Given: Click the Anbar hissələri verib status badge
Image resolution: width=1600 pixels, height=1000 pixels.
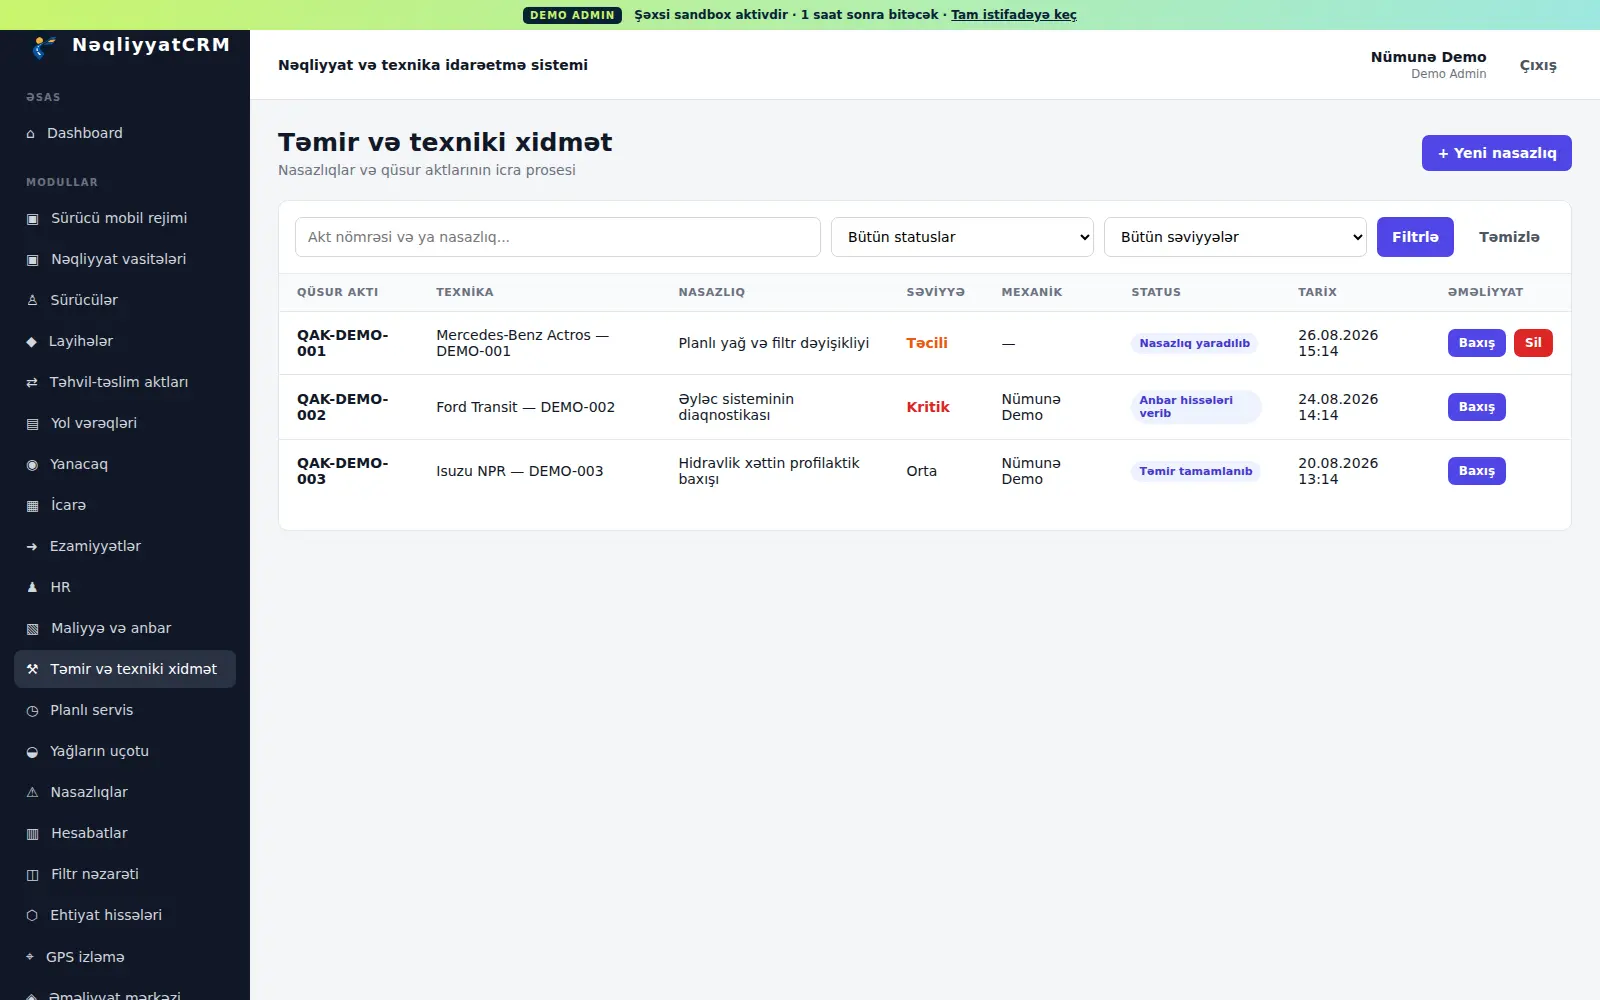Looking at the screenshot, I should click(1196, 407).
